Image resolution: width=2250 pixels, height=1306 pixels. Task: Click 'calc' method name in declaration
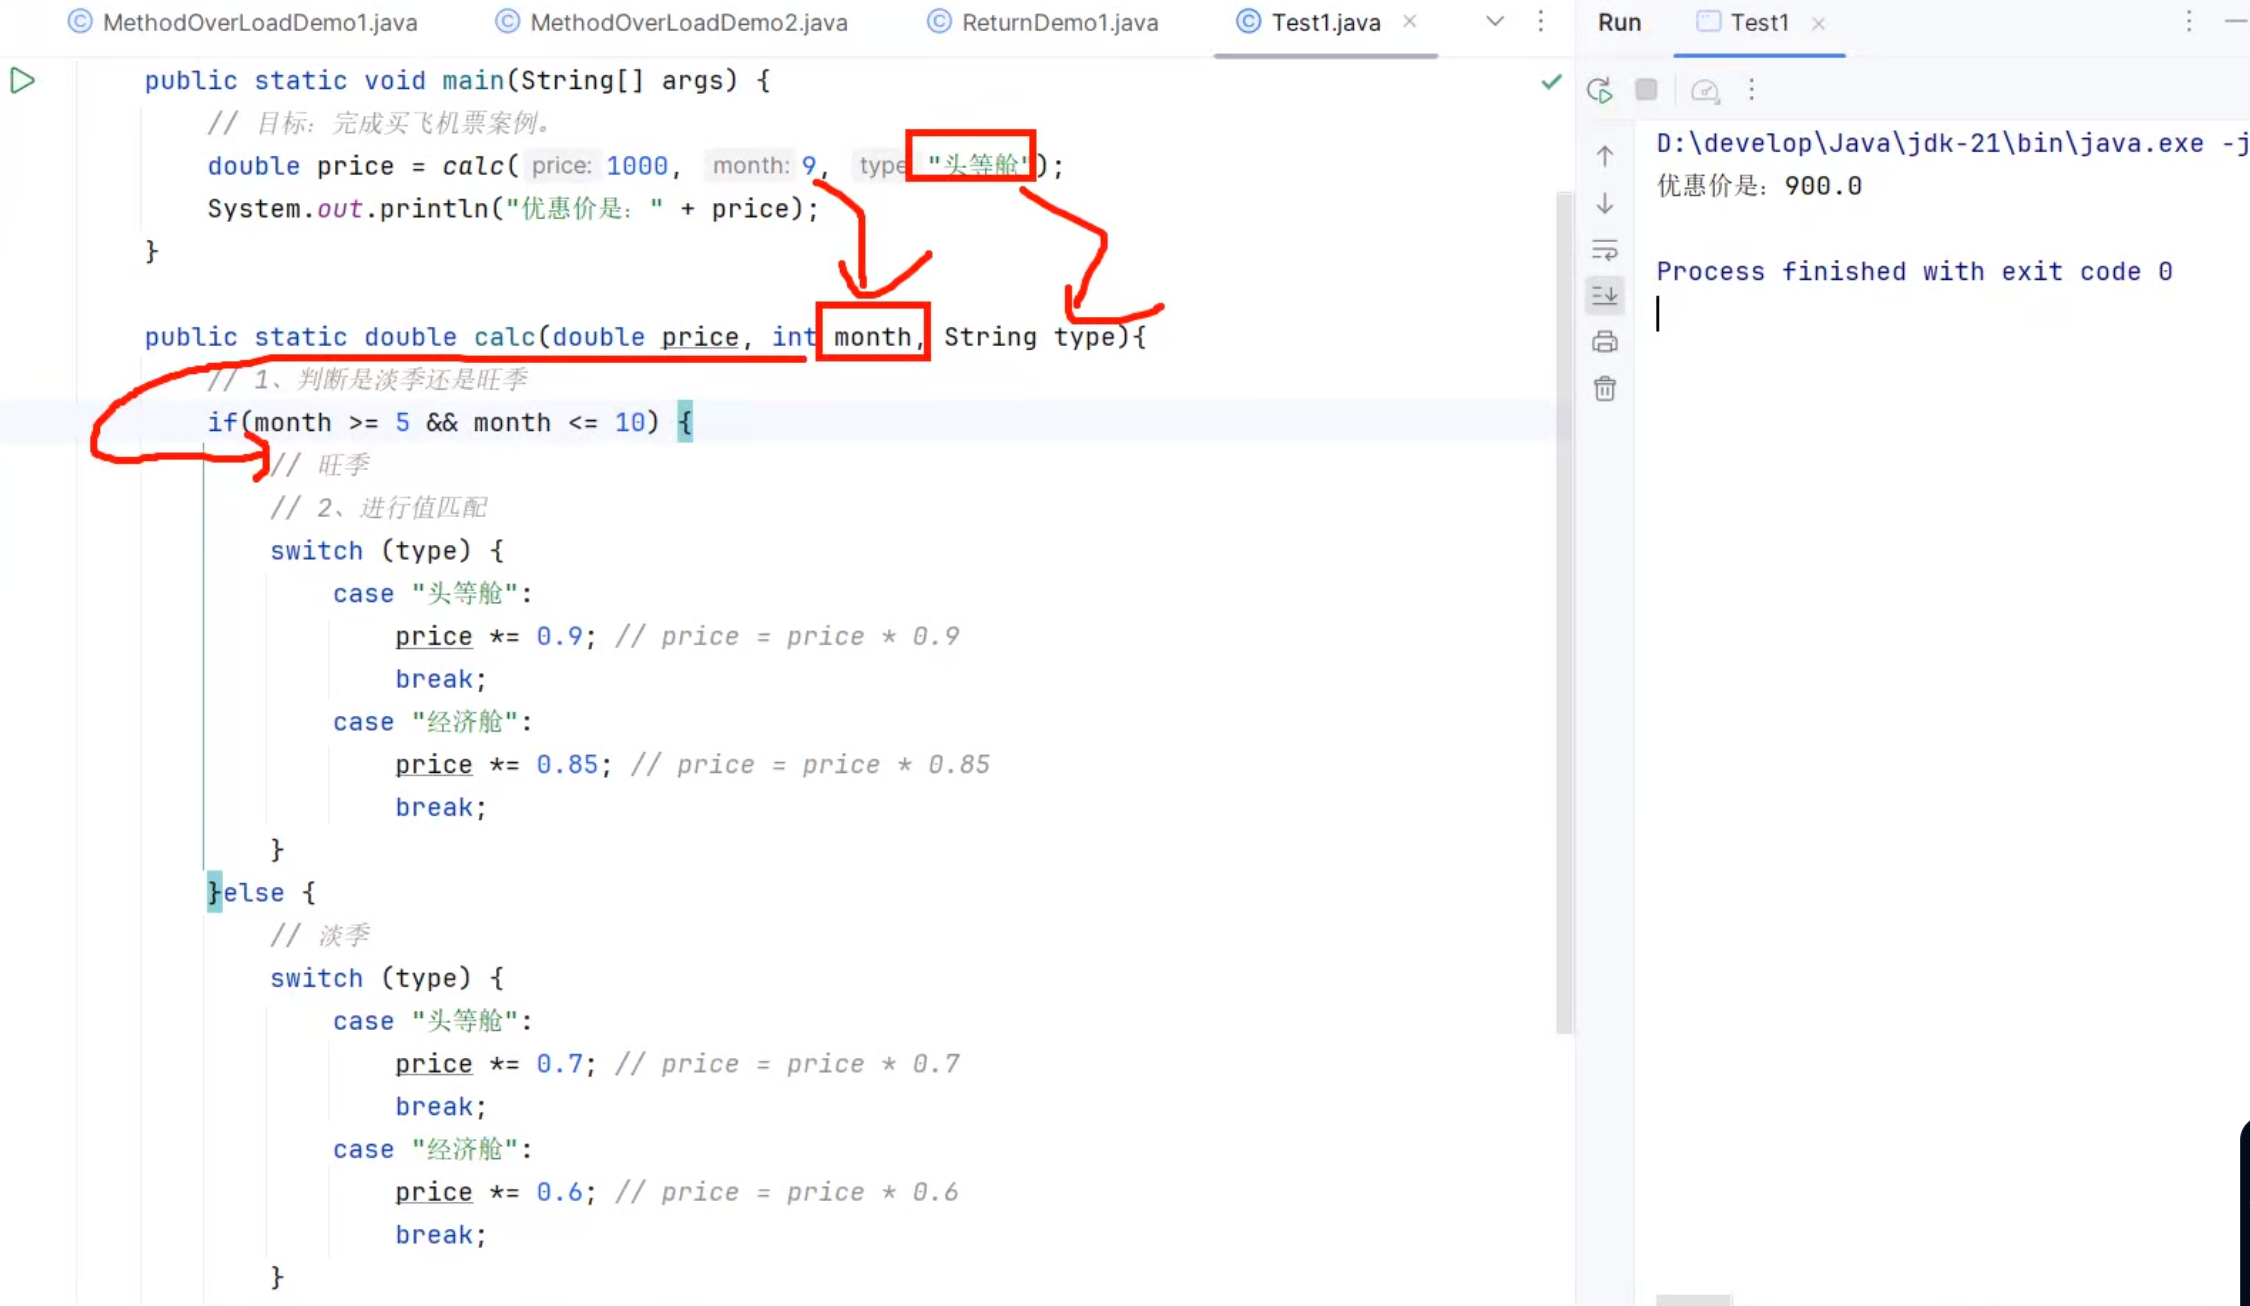pos(504,337)
